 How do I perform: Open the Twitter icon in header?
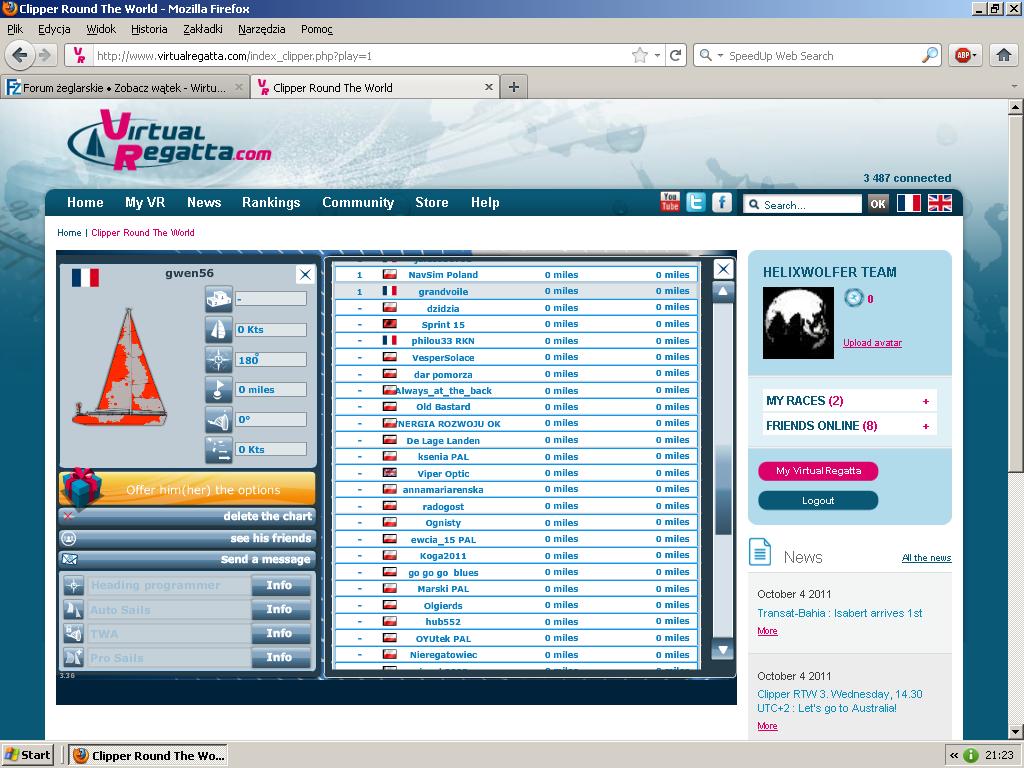coord(696,202)
